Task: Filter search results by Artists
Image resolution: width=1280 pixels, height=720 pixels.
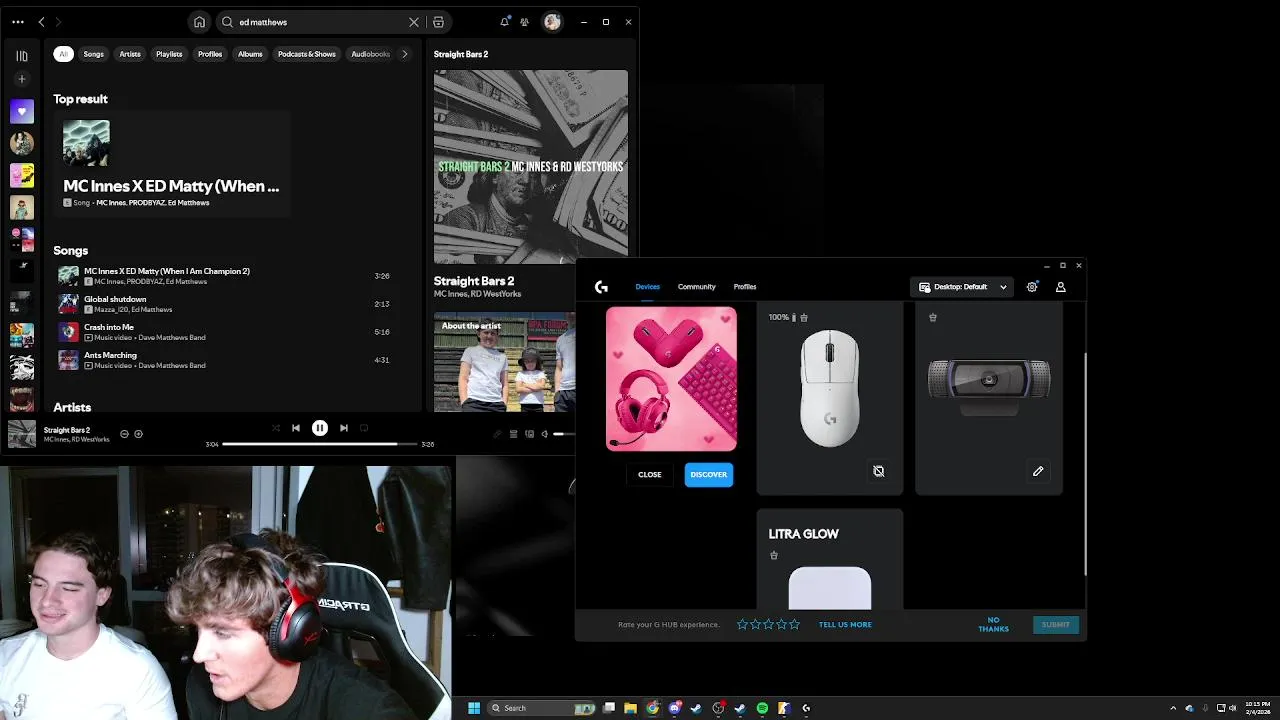Action: click(x=130, y=54)
